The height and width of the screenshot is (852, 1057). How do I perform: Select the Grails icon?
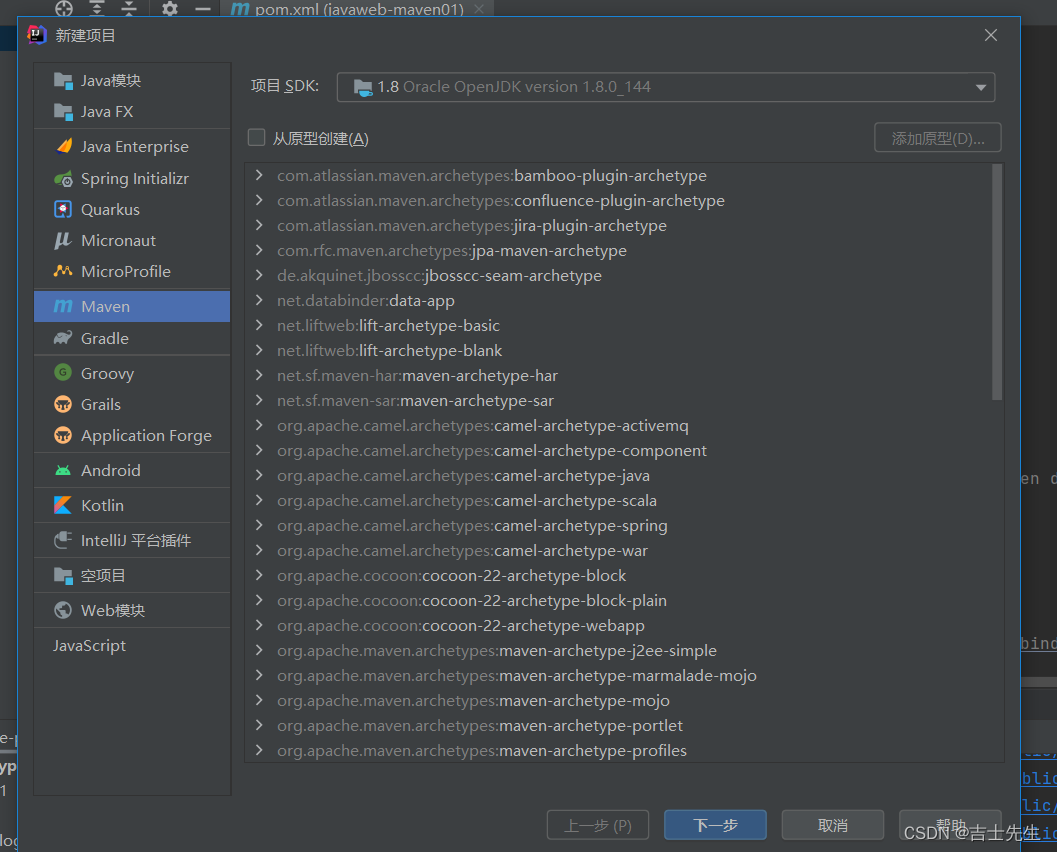pyautogui.click(x=63, y=404)
